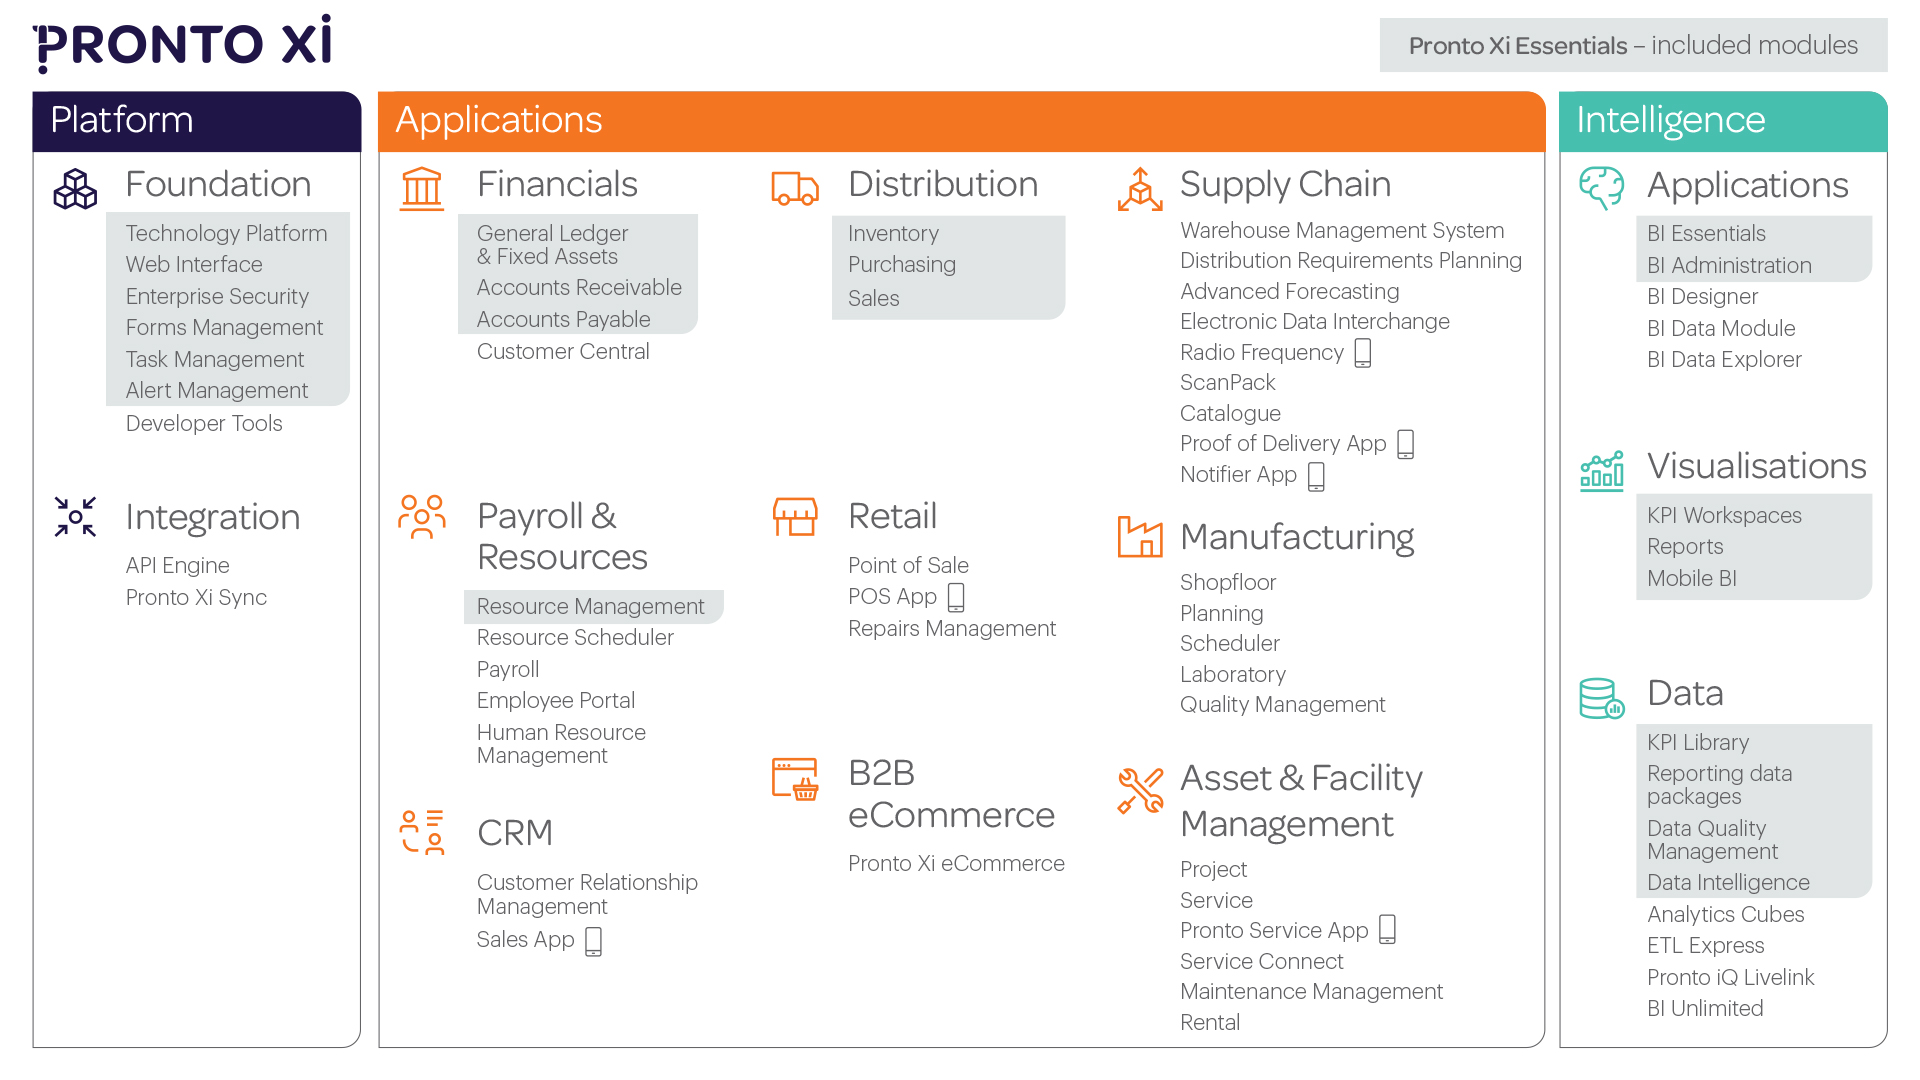Screen dimensions: 1920x1080
Task: Select the Asset & Facility wrench icon
Action: pyautogui.click(x=1140, y=791)
